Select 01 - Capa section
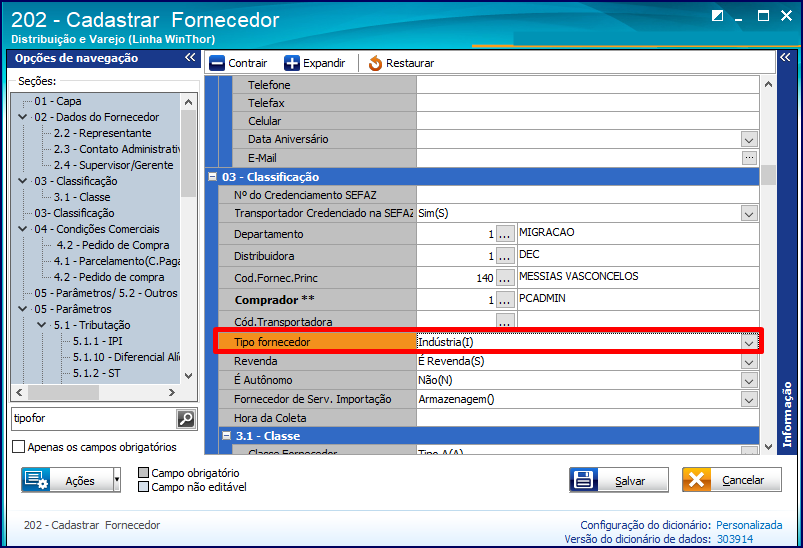The height and width of the screenshot is (548, 803). [x=58, y=101]
